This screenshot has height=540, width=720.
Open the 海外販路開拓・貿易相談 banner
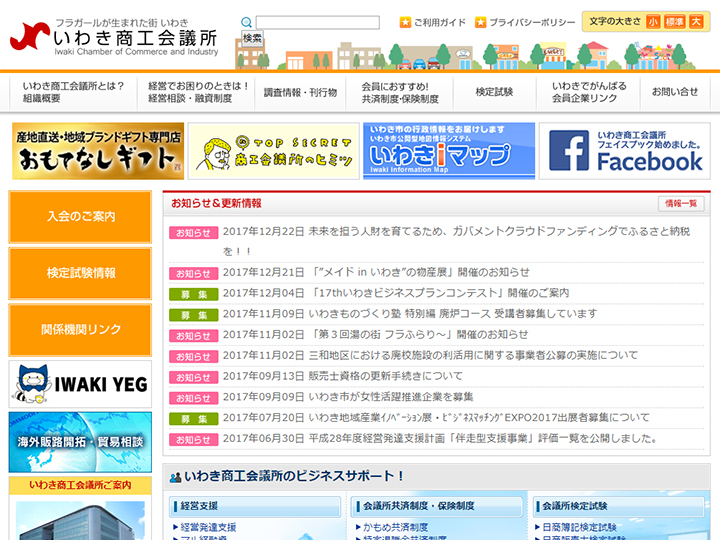tap(80, 441)
